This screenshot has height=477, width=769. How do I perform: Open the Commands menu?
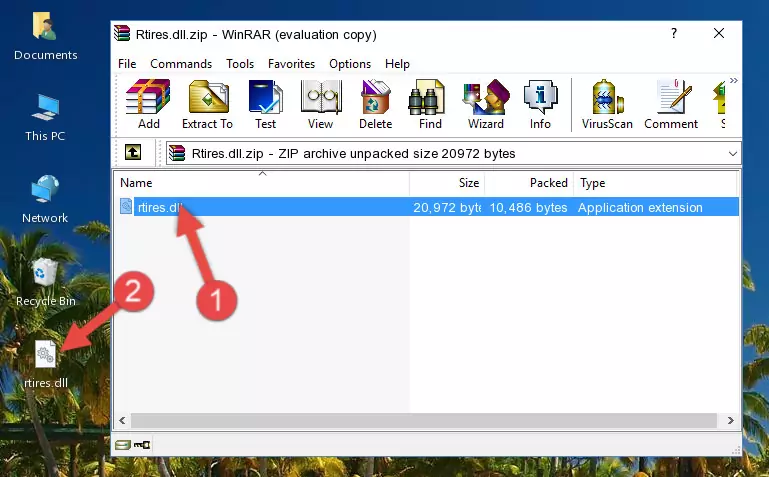(x=181, y=64)
